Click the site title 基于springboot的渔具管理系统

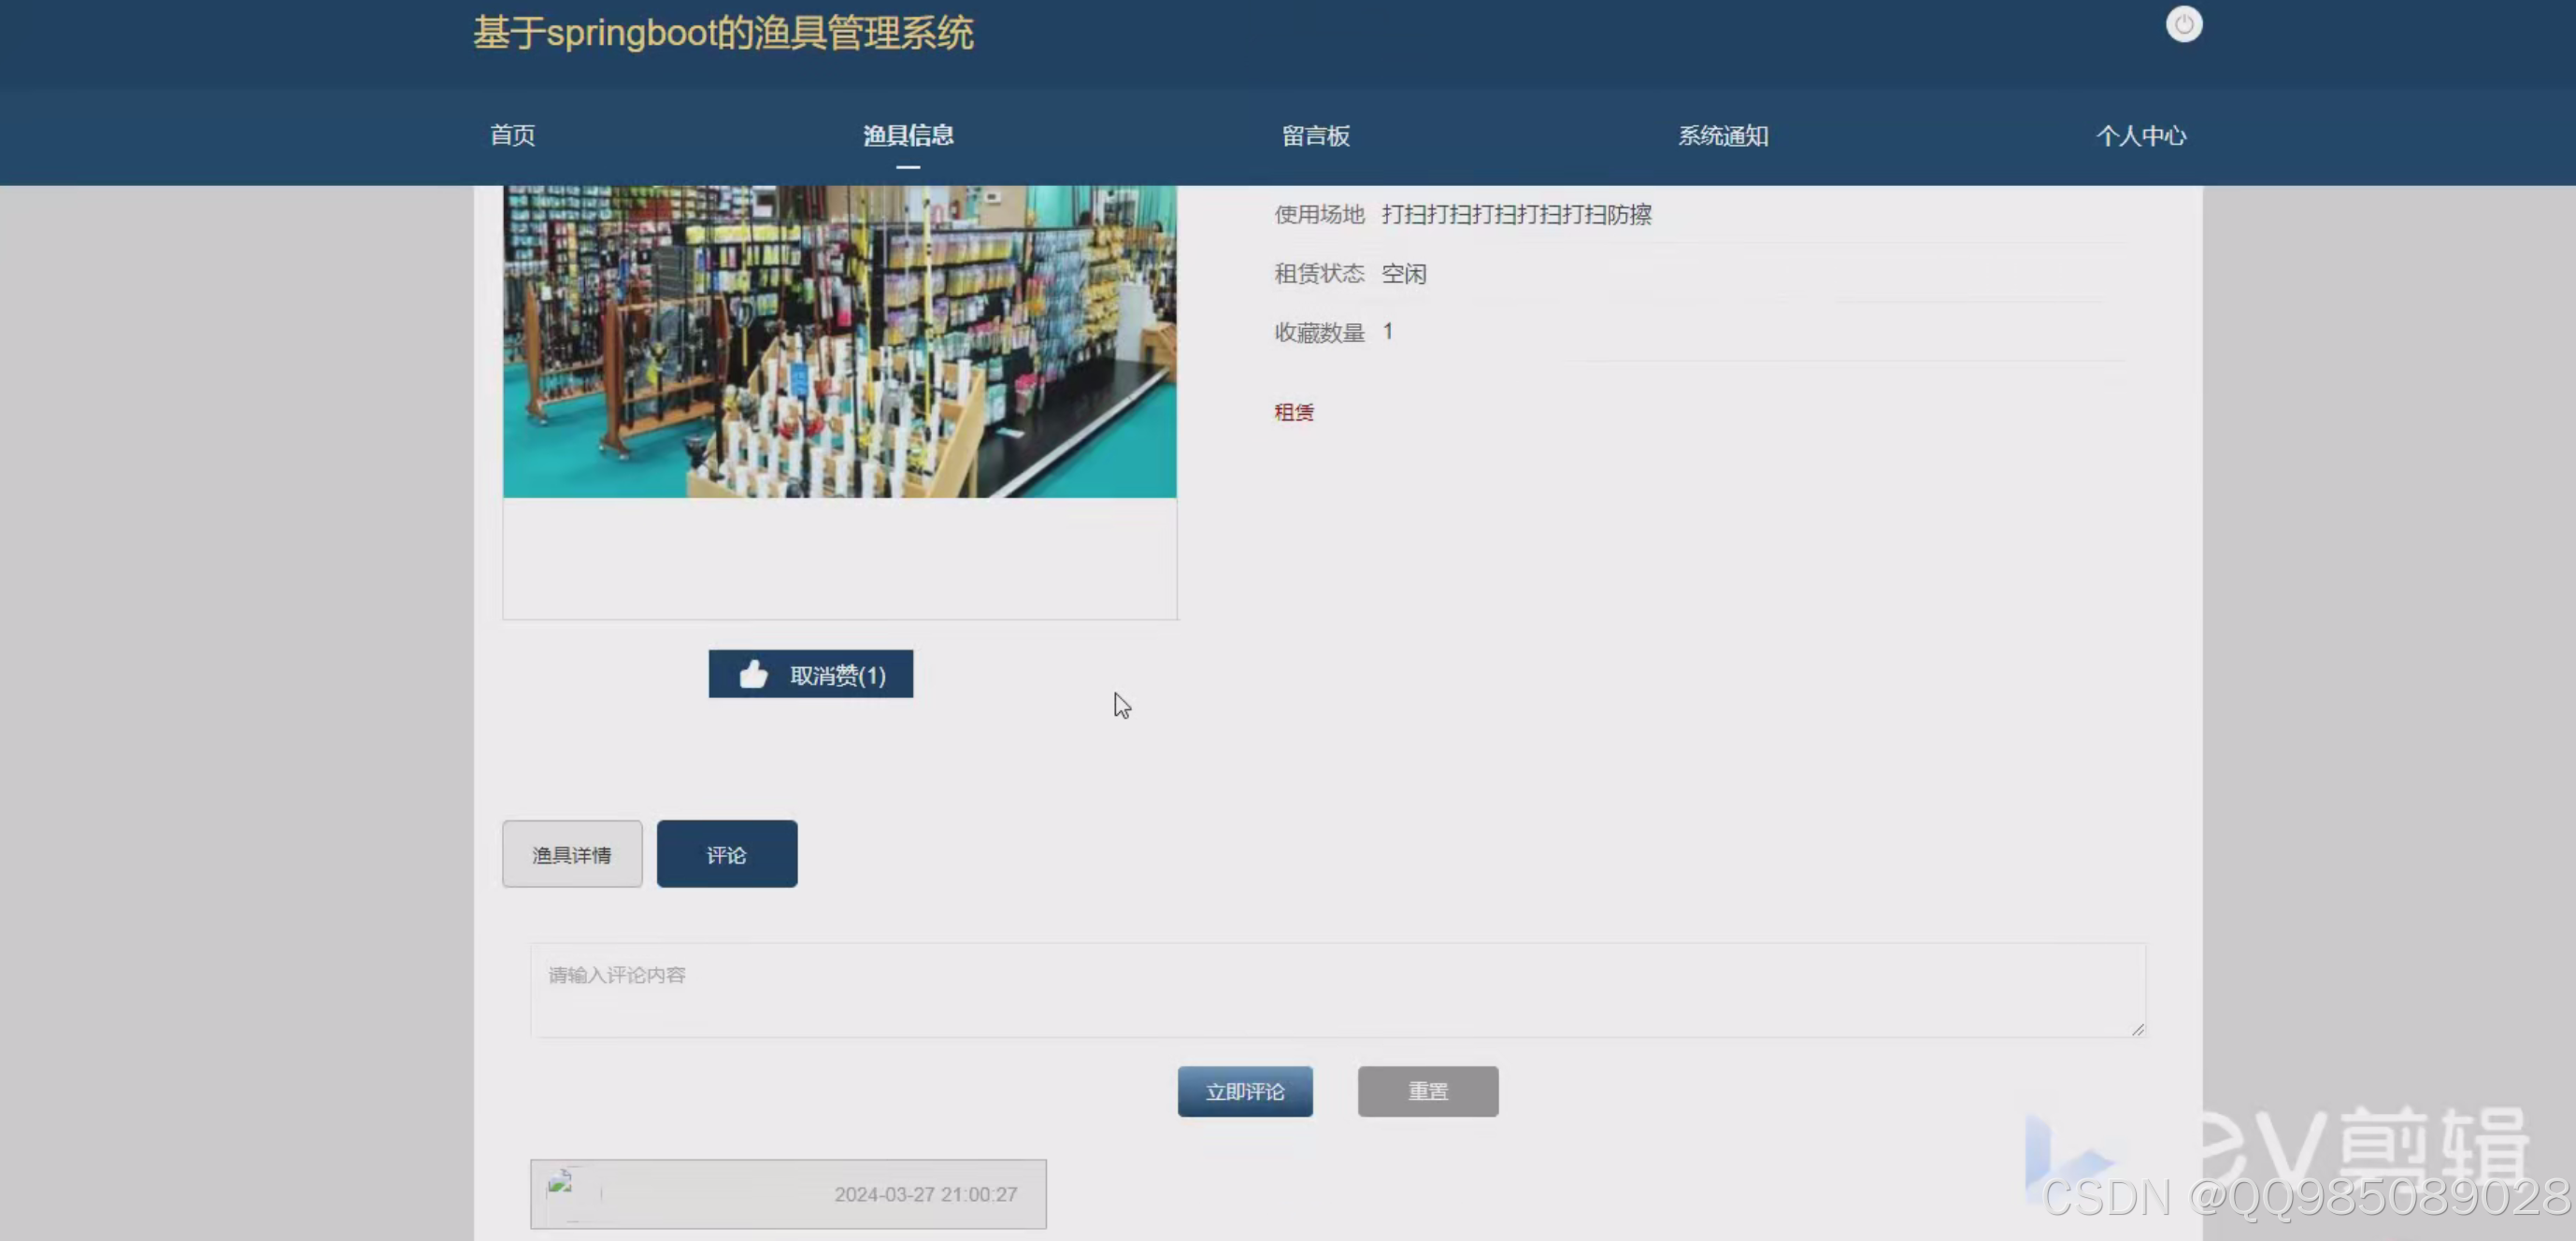pos(724,33)
